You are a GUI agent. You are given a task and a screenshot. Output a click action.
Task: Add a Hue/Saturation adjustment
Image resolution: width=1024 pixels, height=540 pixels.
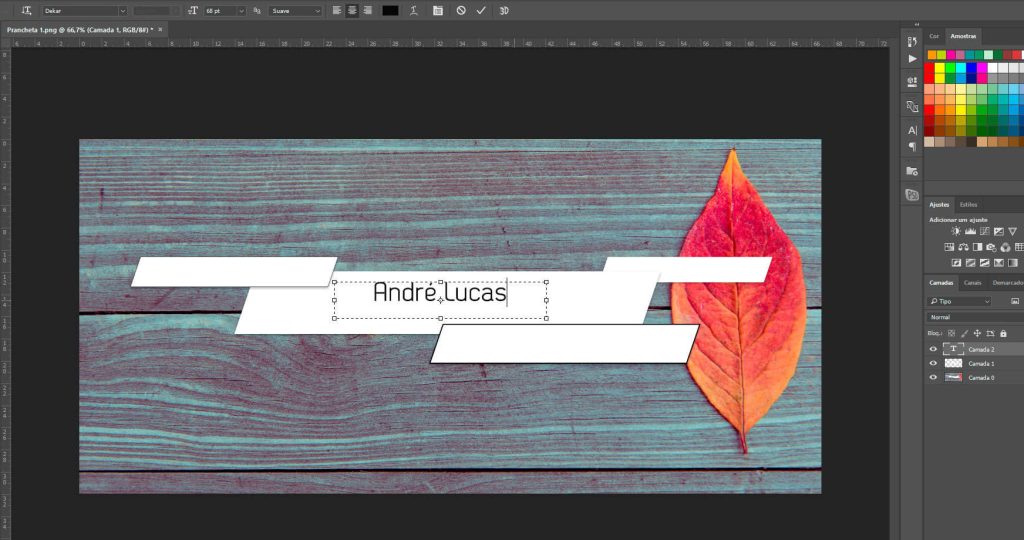coord(949,247)
